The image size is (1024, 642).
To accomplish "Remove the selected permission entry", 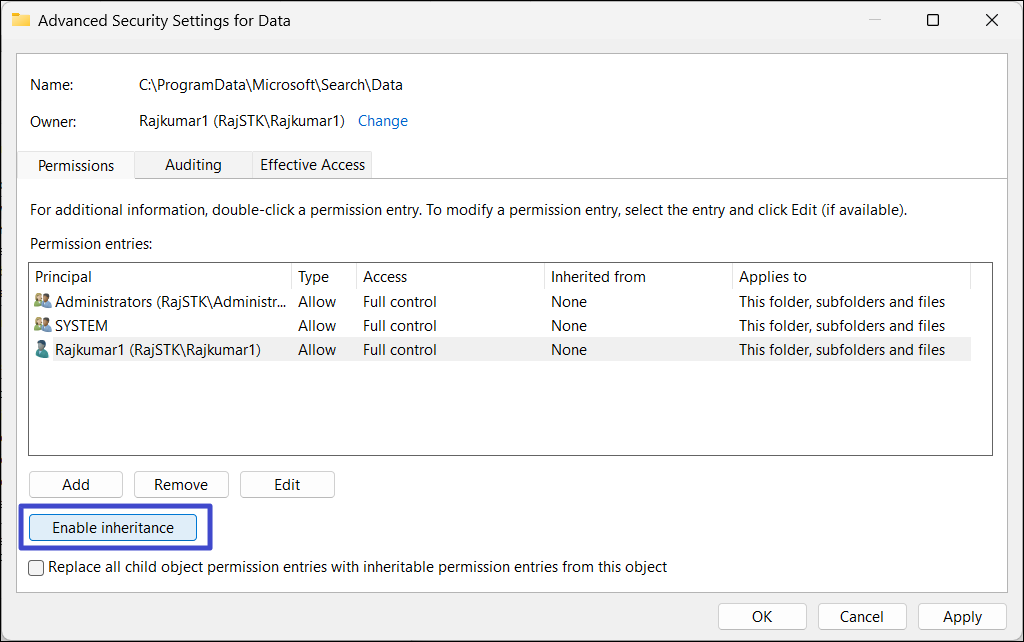I will [181, 485].
